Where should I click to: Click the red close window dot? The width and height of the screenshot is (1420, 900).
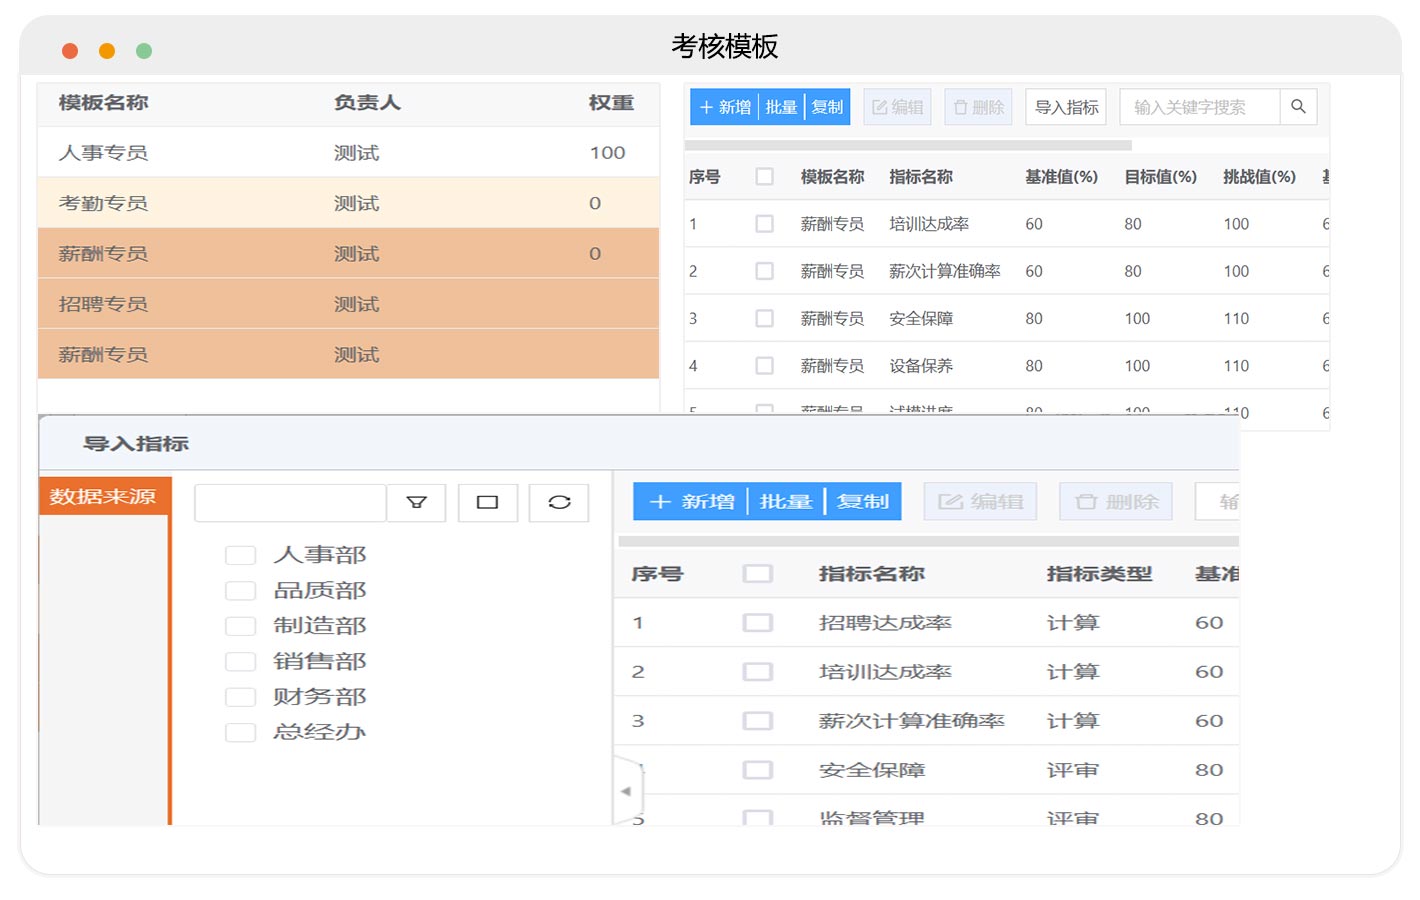(70, 51)
